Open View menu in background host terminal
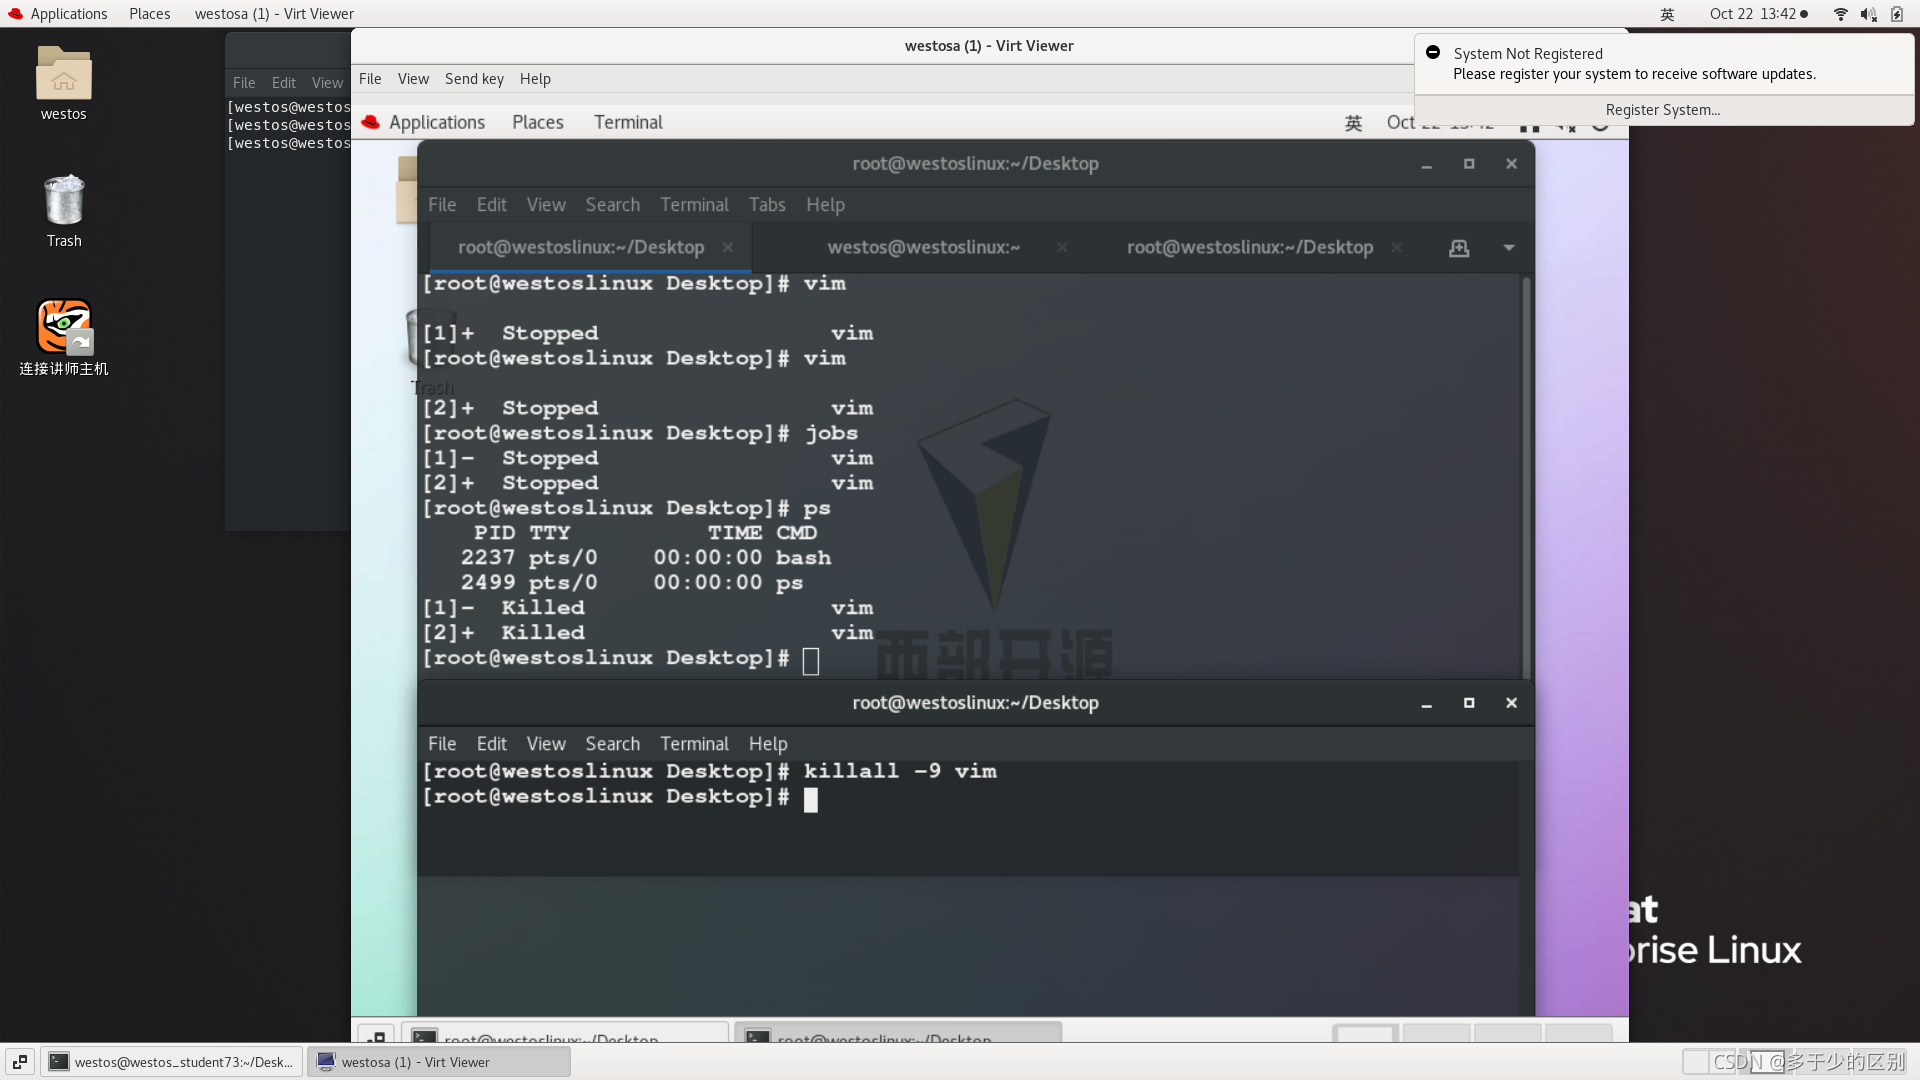This screenshot has width=1920, height=1080. [x=327, y=83]
